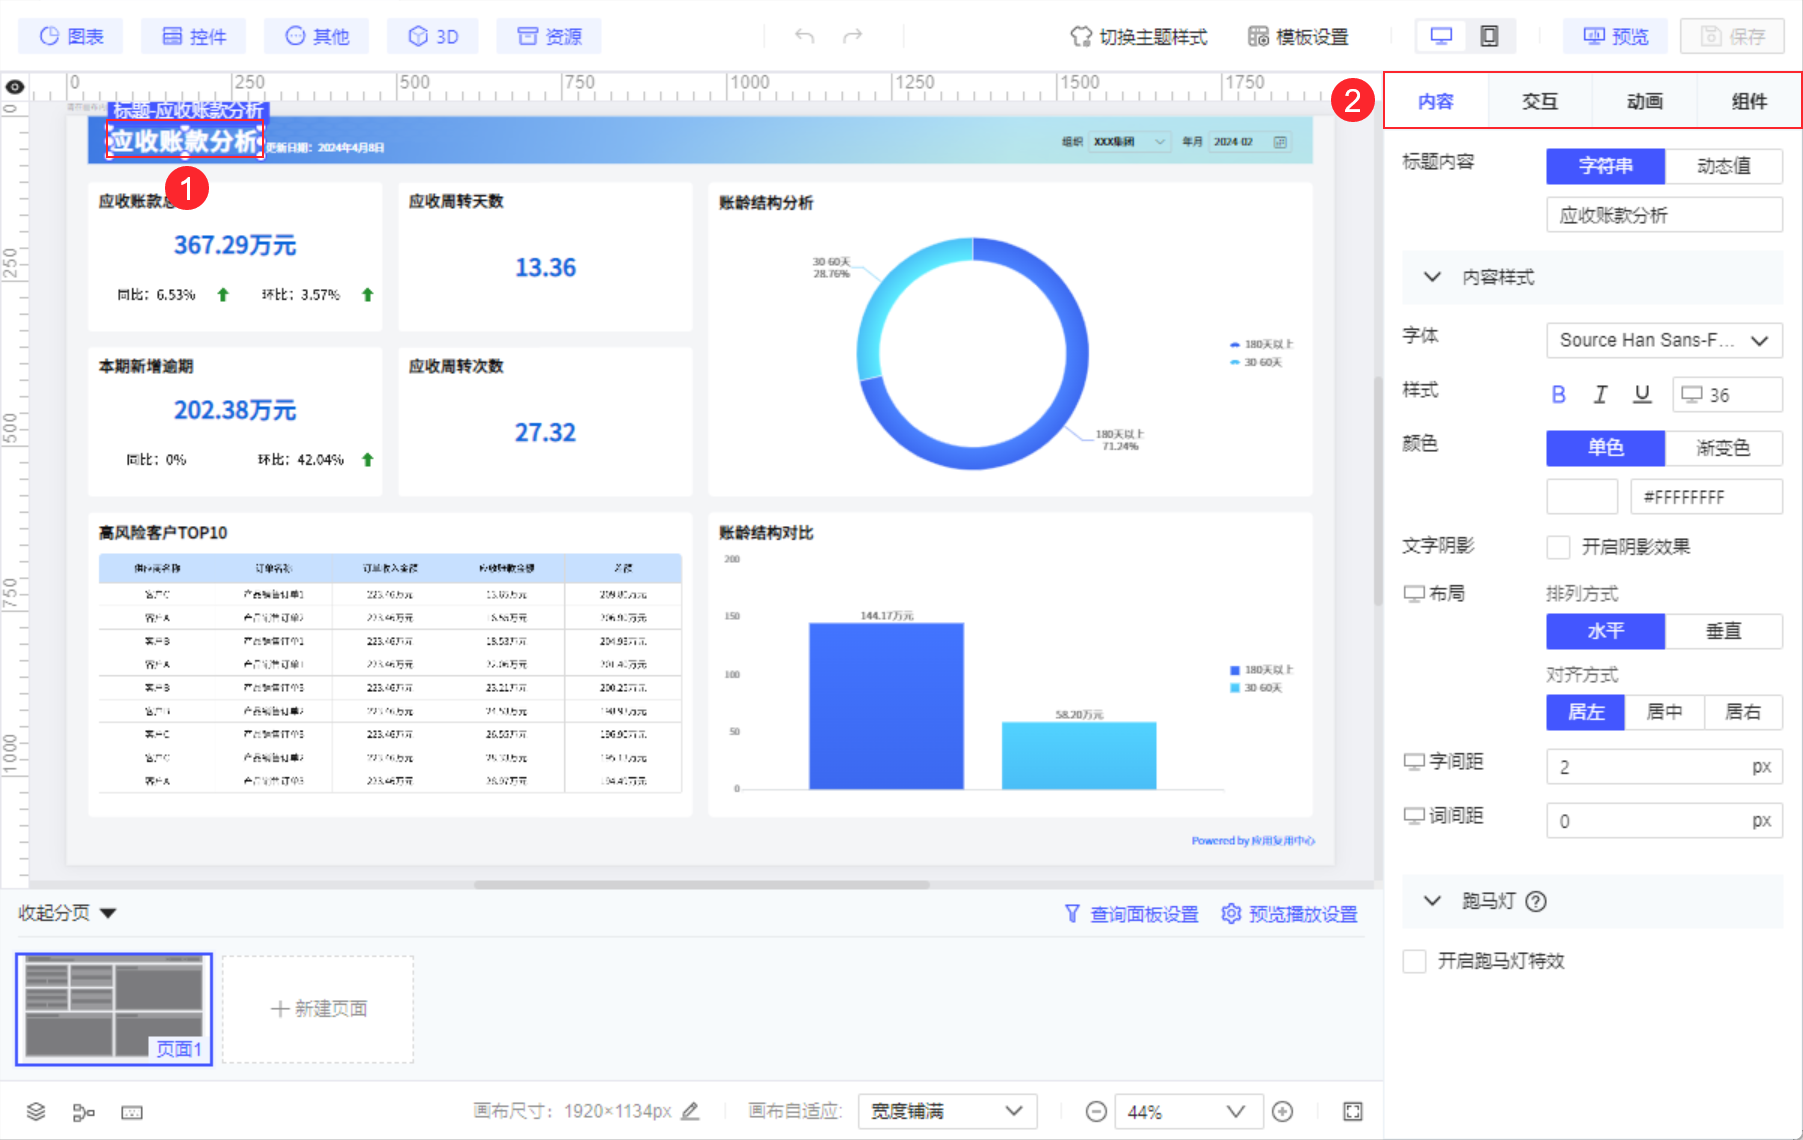This screenshot has width=1803, height=1140.
Task: Align text 居左 (left)
Action: coord(1586,712)
